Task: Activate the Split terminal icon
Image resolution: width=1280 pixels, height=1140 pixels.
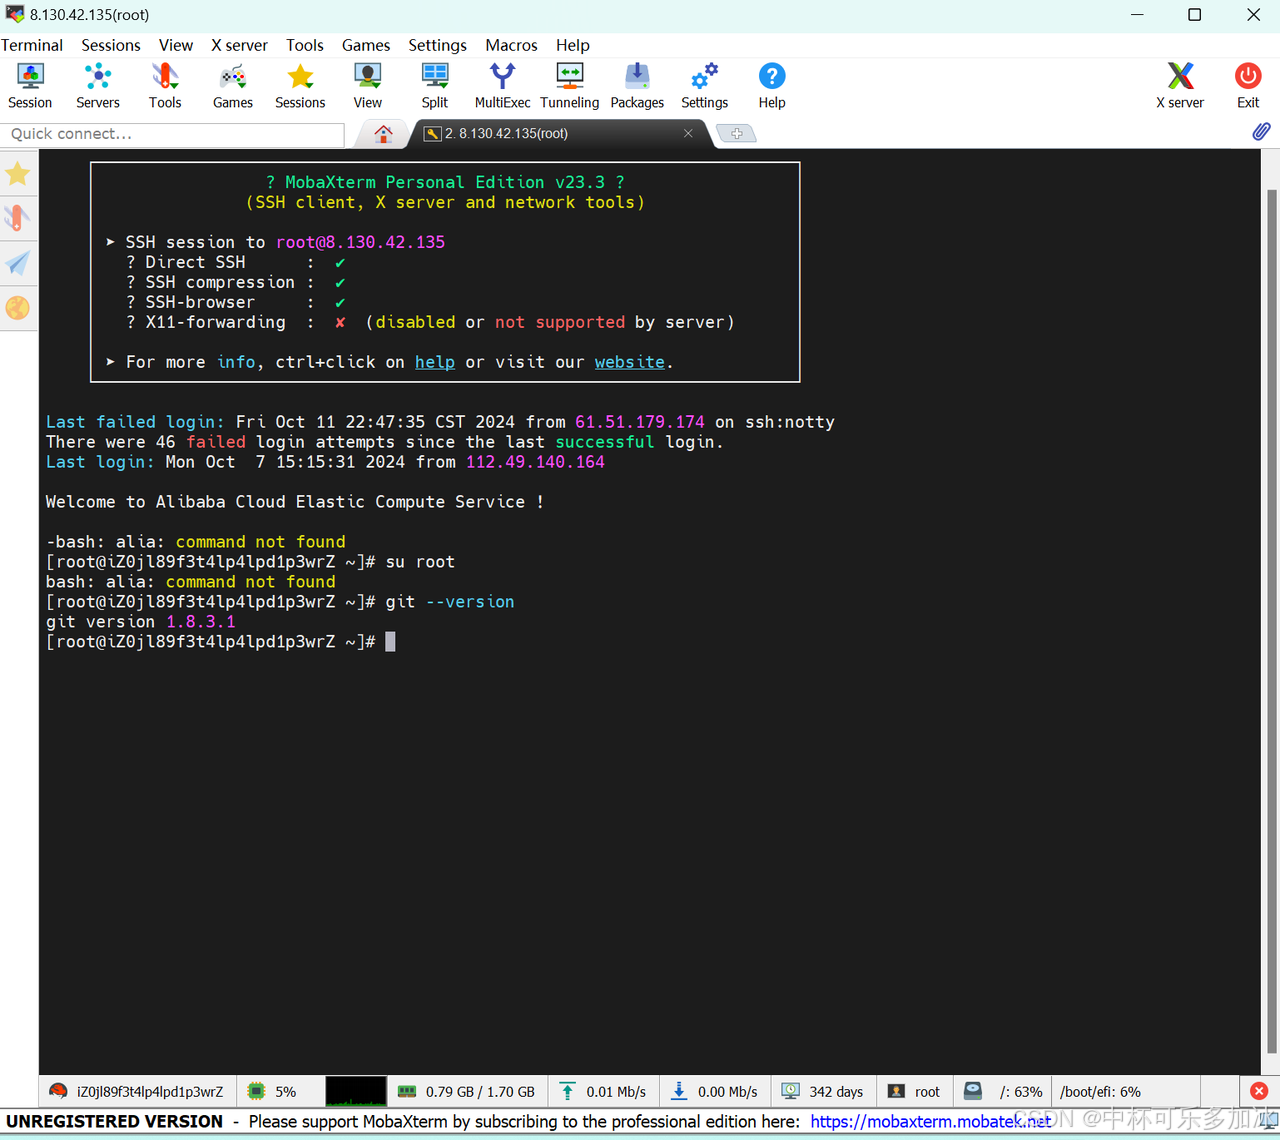Action: (435, 86)
